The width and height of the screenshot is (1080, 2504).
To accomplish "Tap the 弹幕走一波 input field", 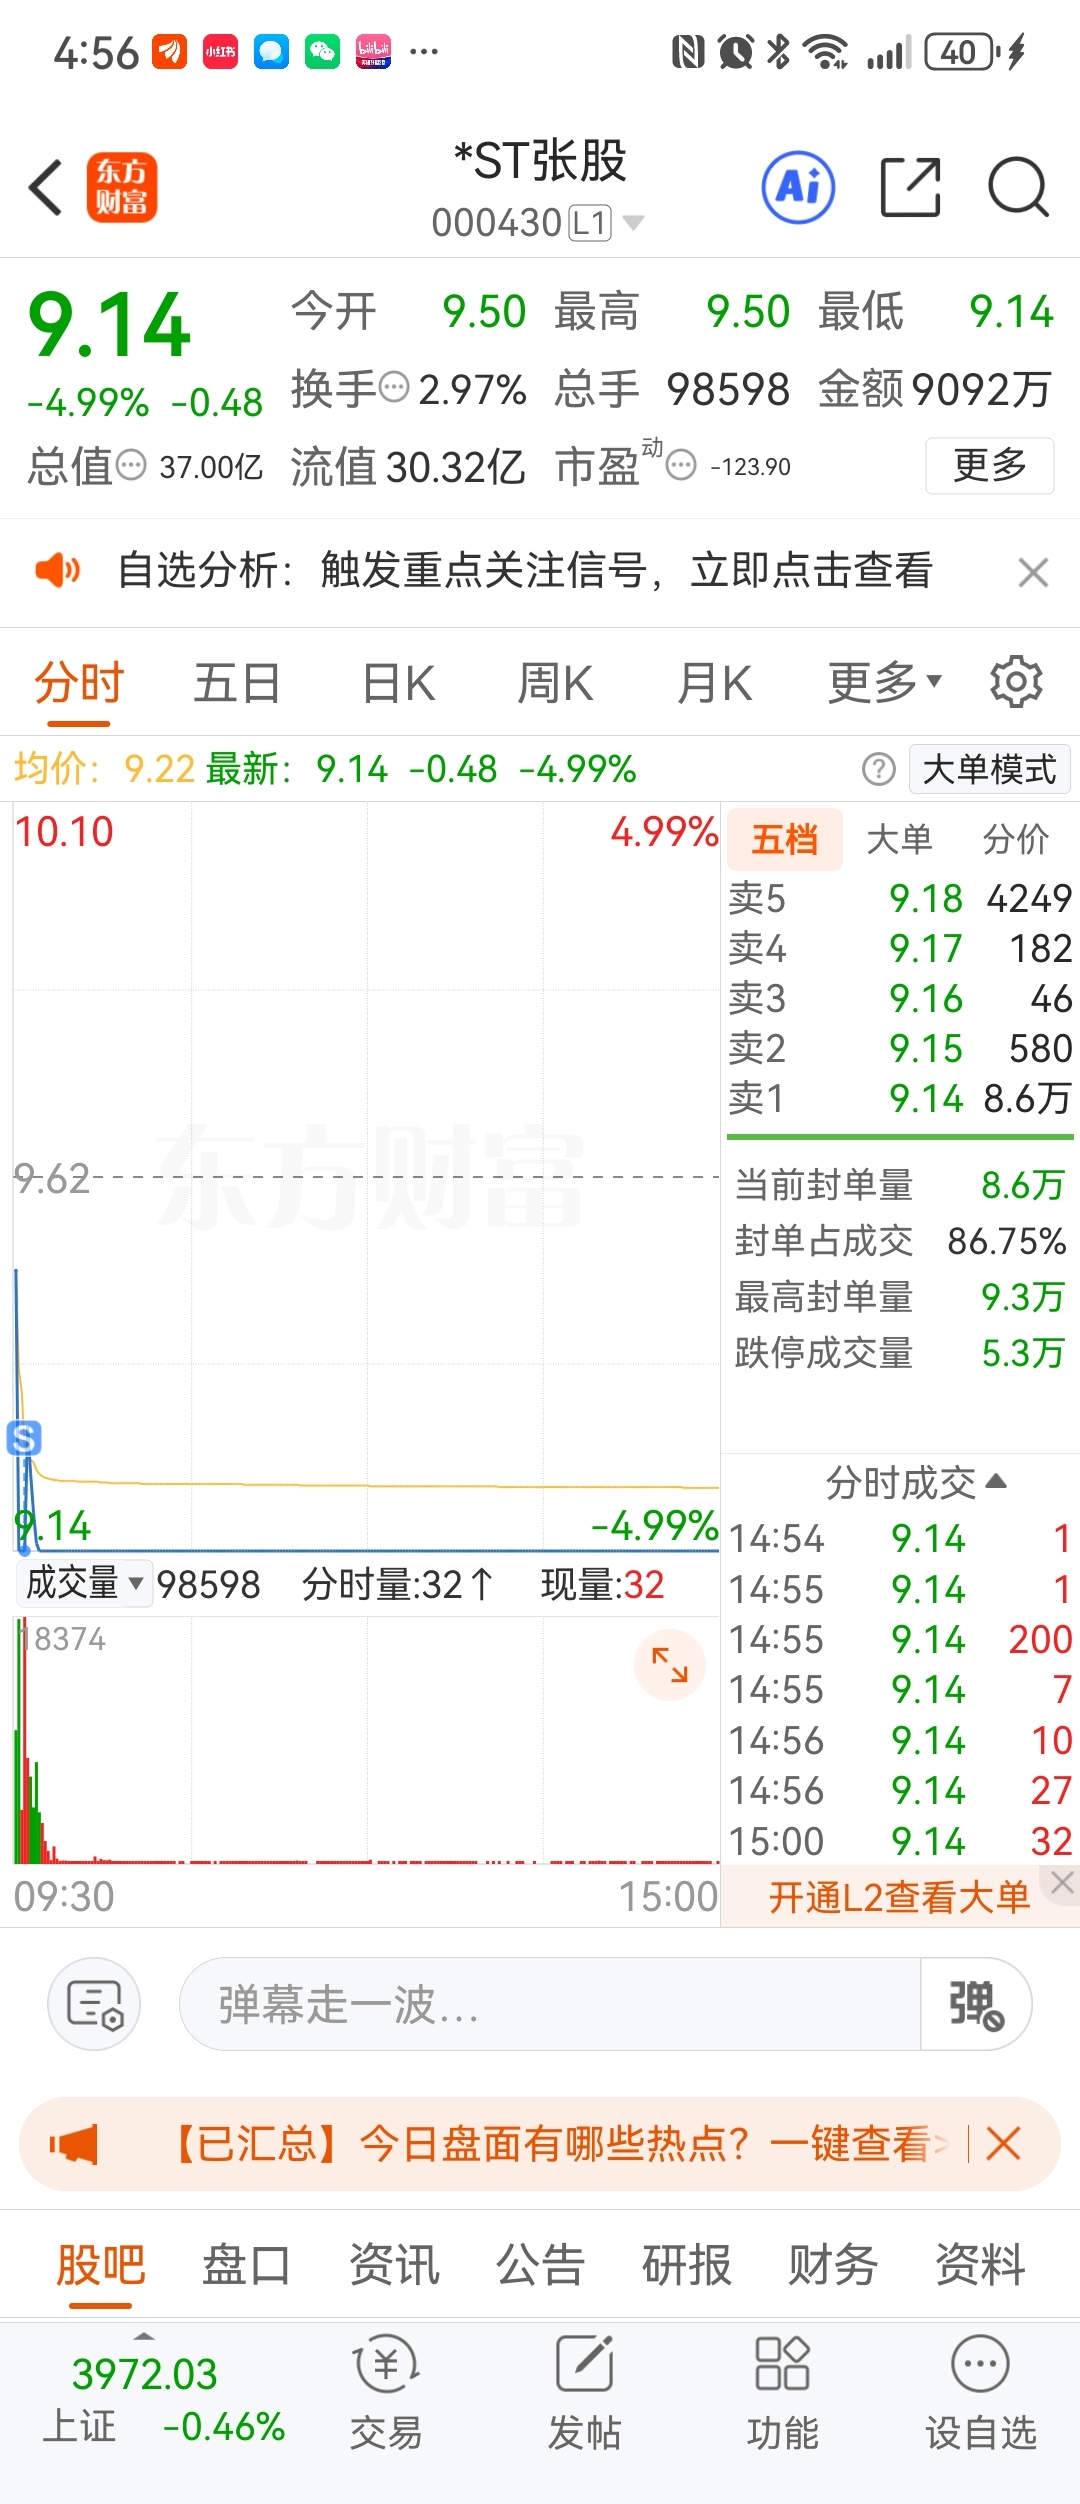I will [548, 2004].
